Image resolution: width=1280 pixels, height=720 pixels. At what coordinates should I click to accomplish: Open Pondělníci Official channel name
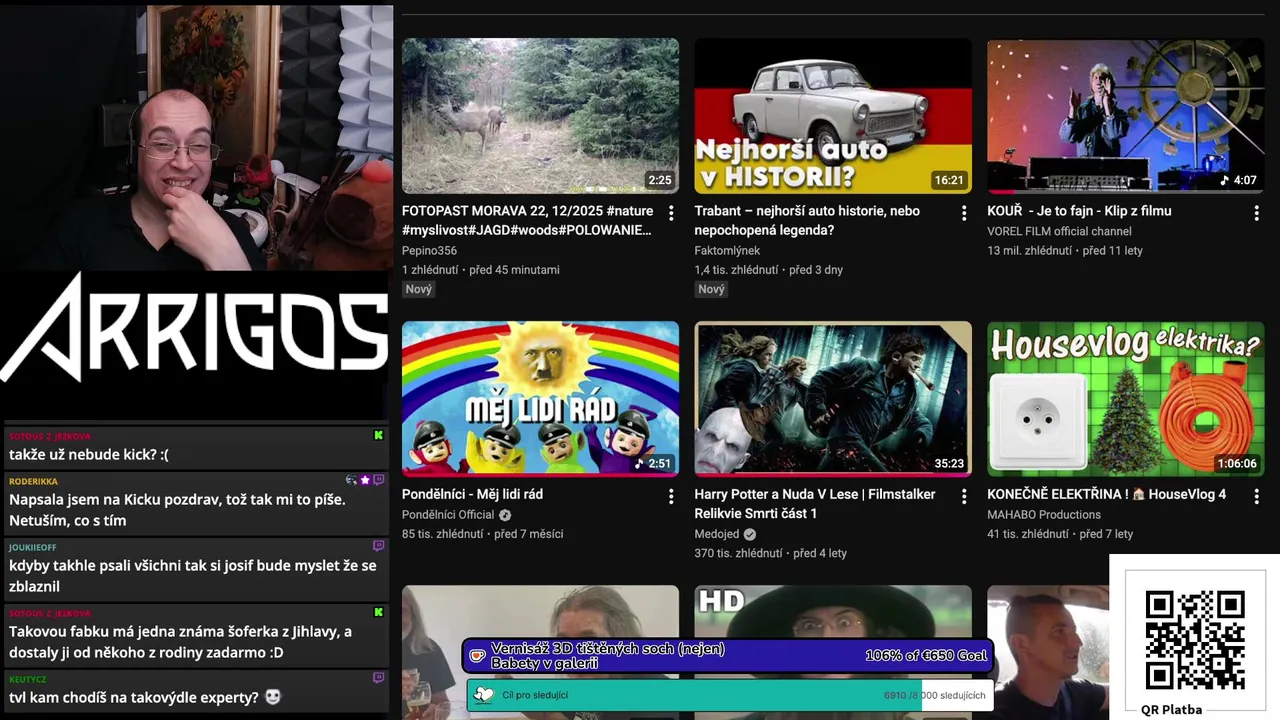448,515
